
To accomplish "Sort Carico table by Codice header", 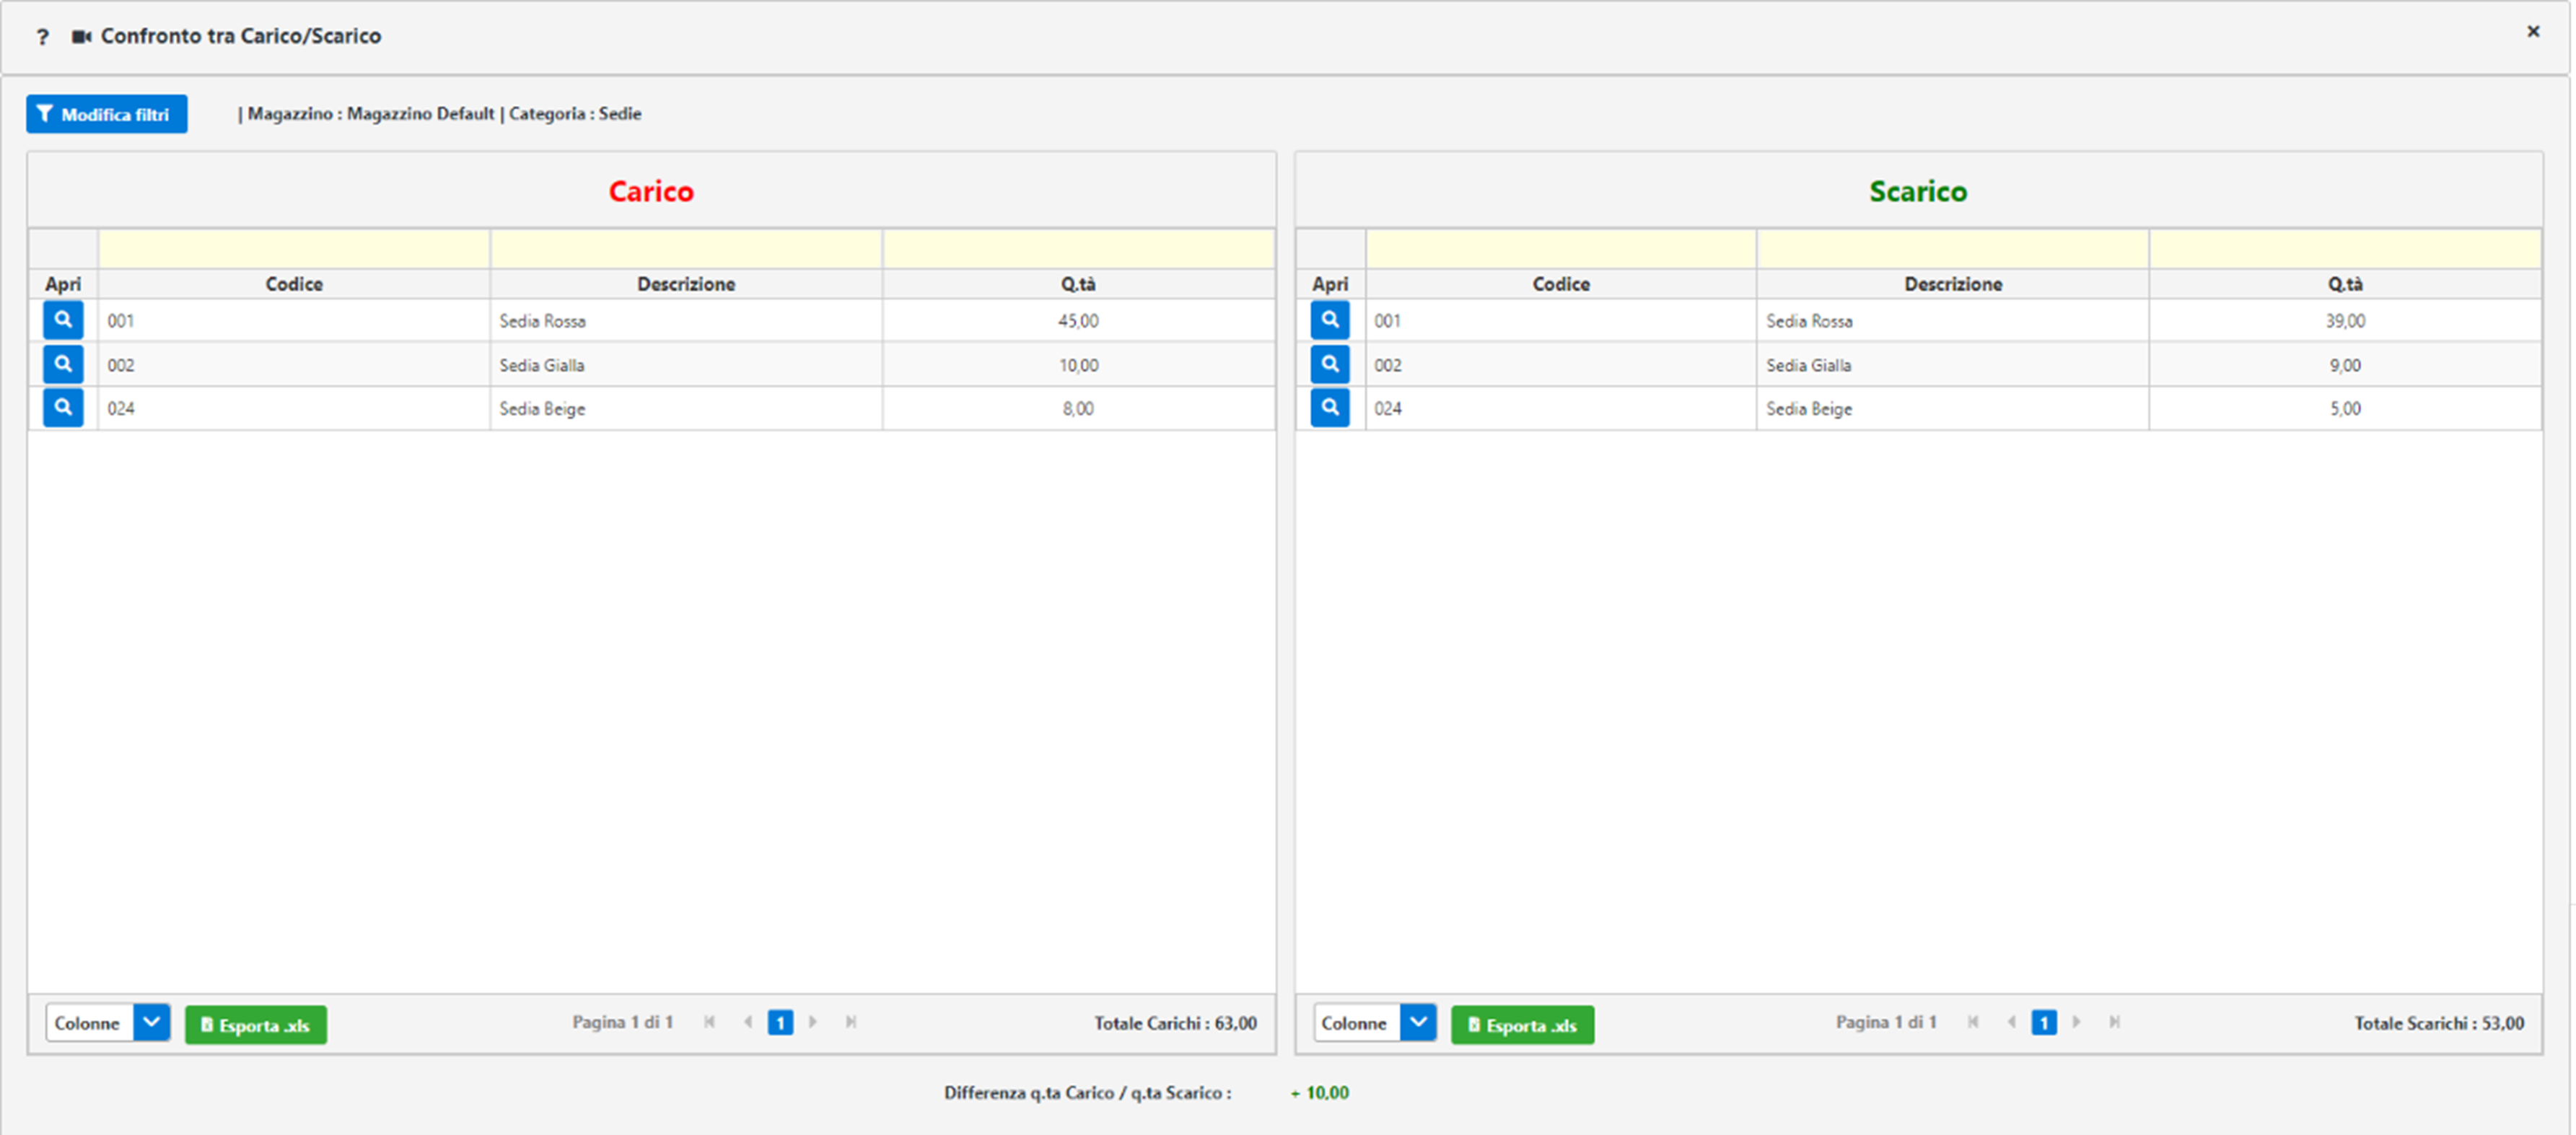I will (294, 284).
